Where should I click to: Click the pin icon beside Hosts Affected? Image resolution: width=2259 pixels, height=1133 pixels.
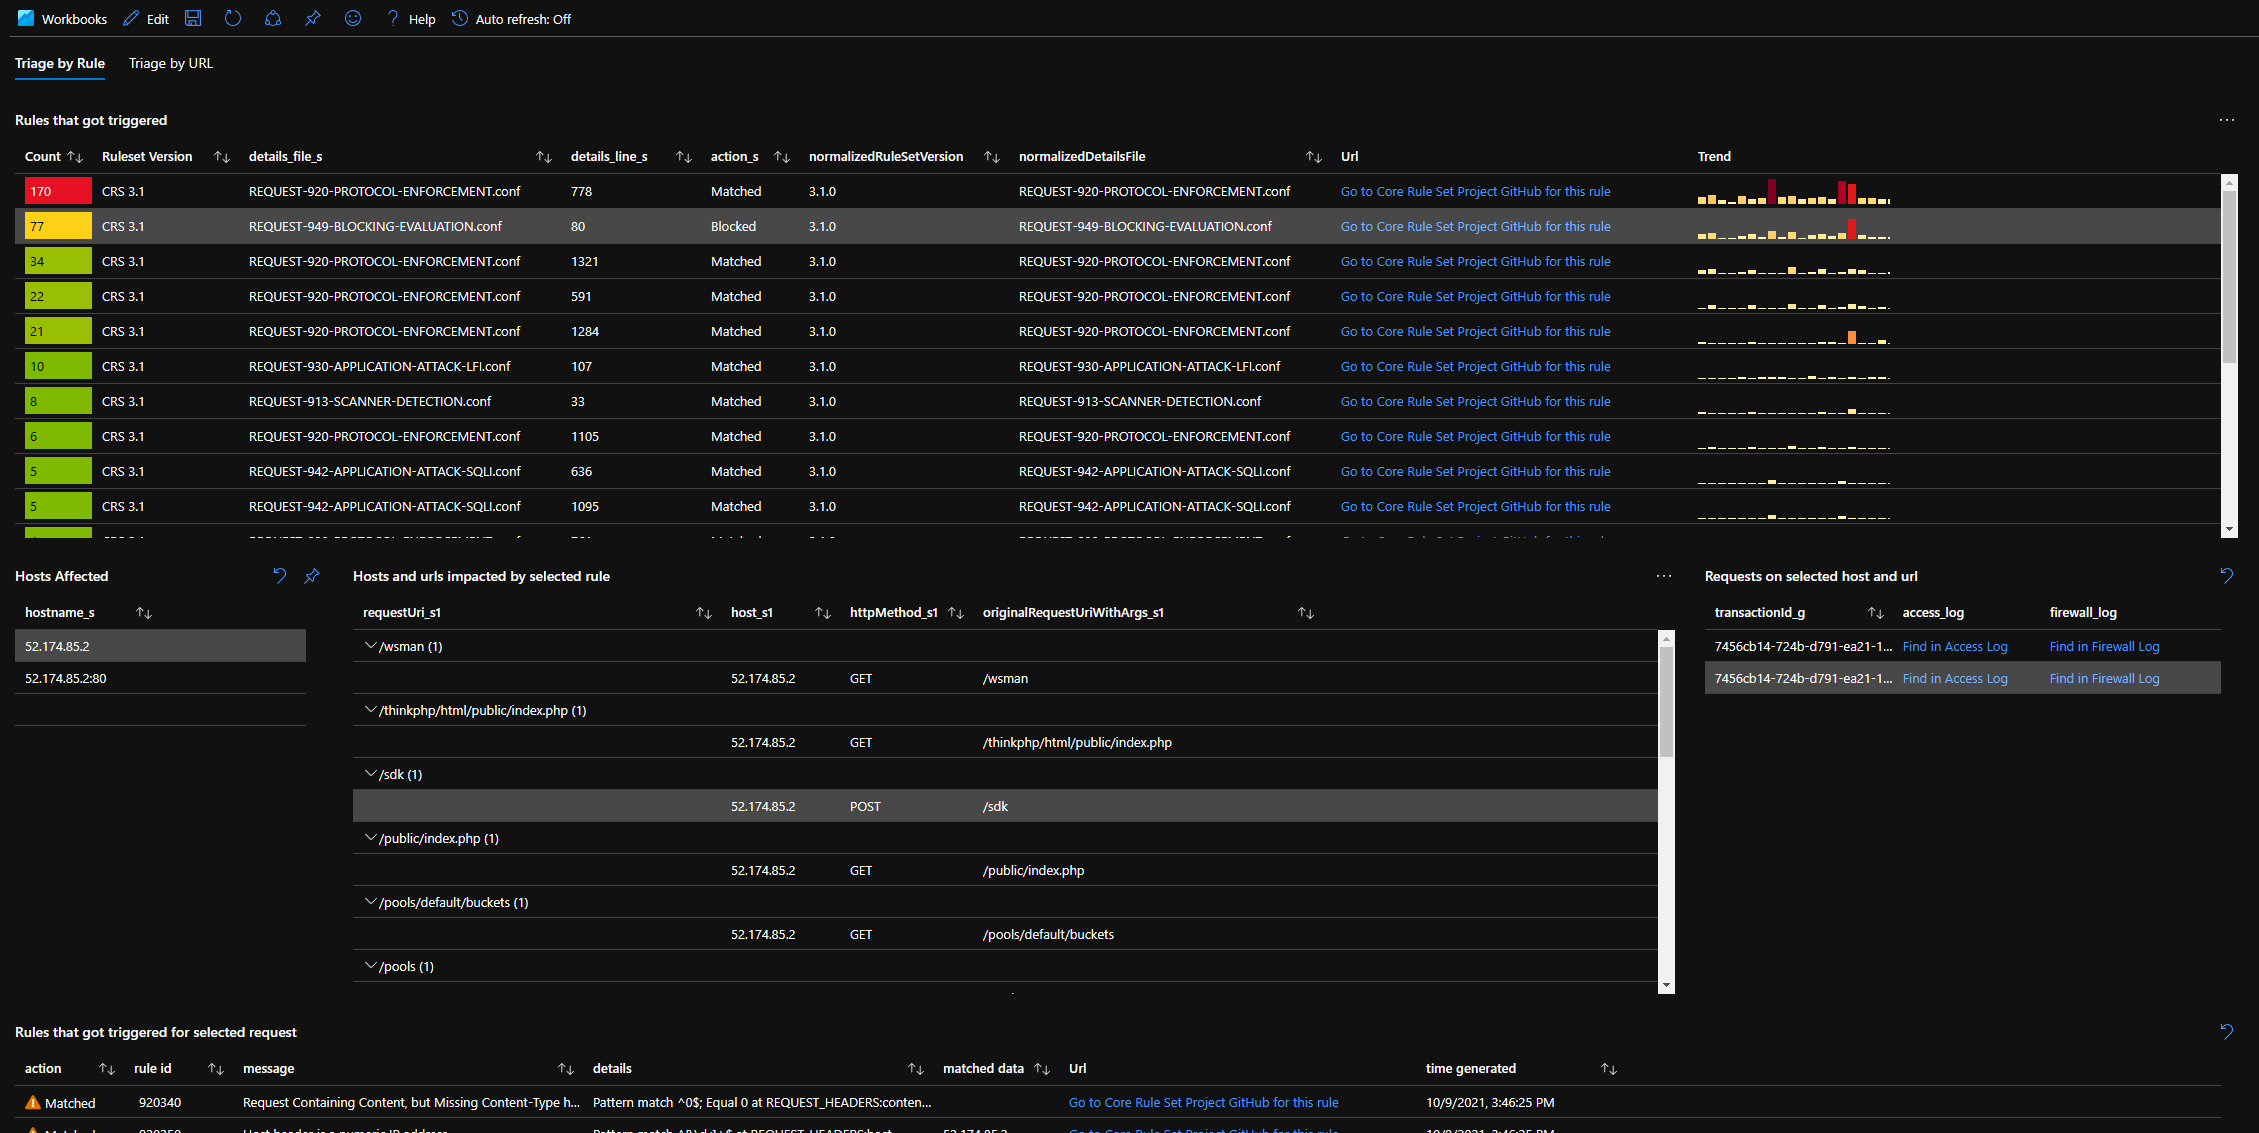point(312,576)
